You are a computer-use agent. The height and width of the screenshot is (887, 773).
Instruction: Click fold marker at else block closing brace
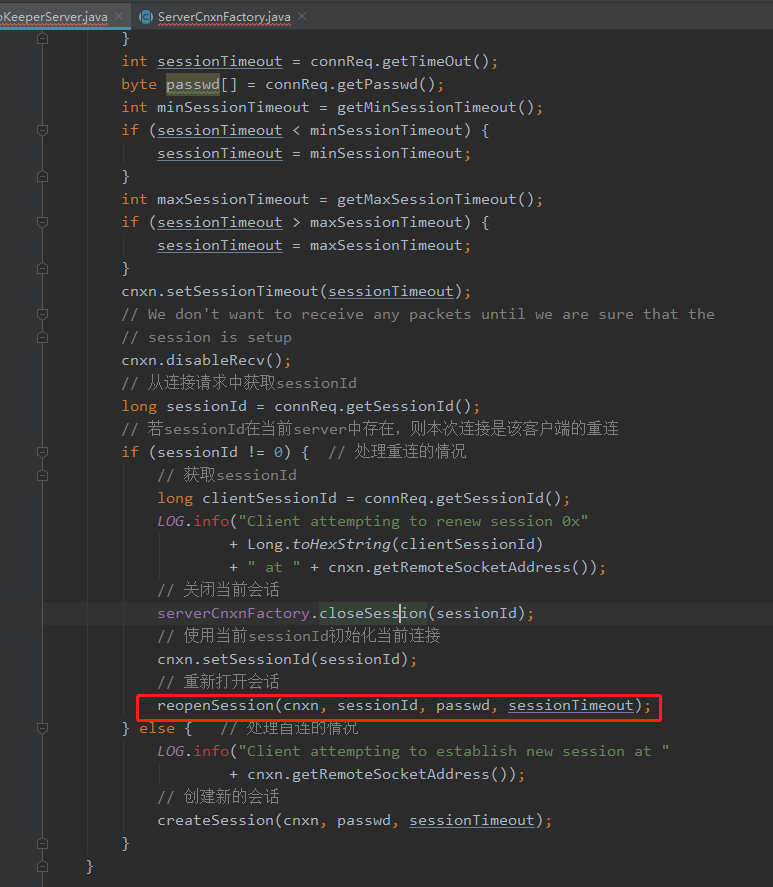point(42,843)
